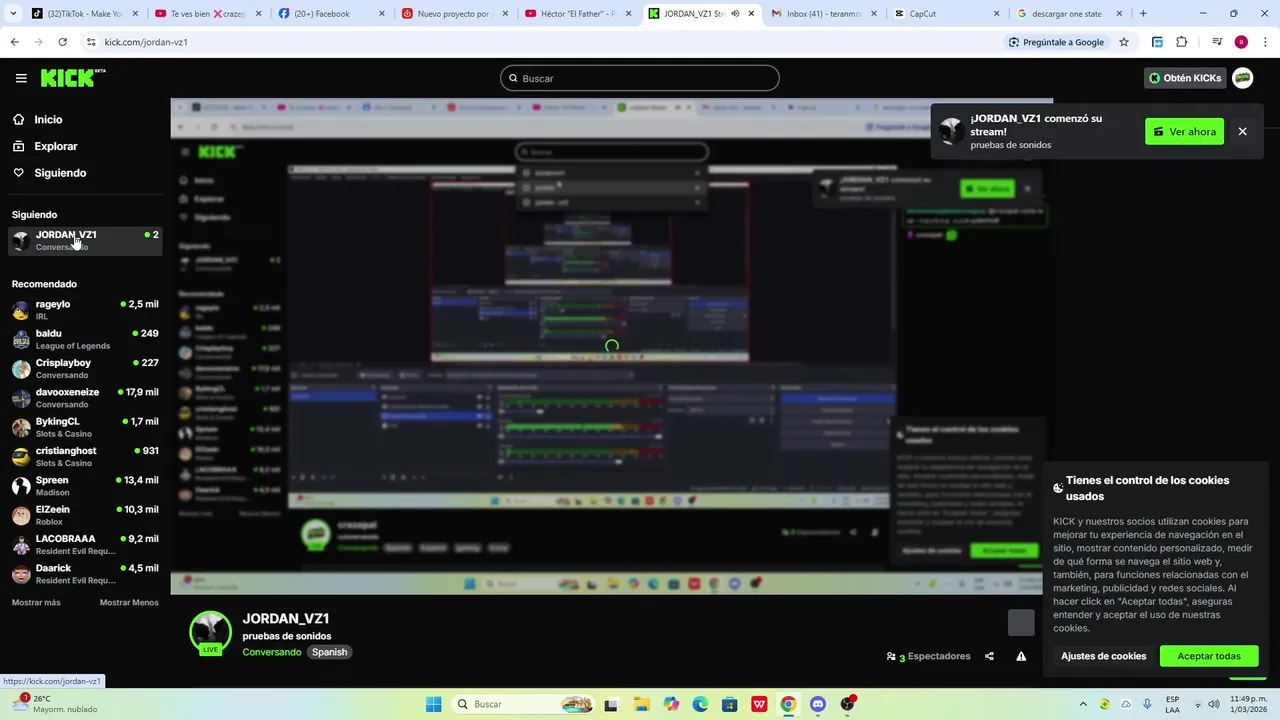Open OBS Studio from the taskbar

coord(848,704)
